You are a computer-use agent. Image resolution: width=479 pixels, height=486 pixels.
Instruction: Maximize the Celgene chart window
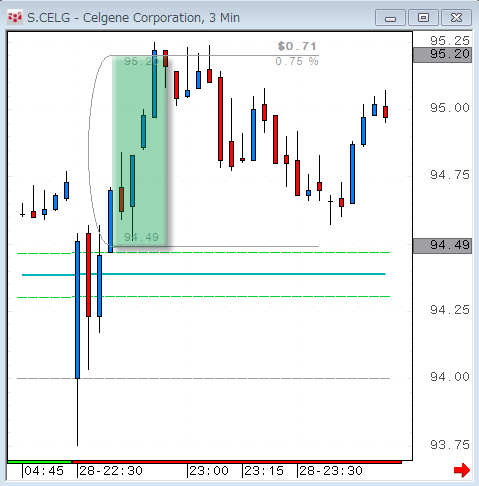[x=423, y=18]
